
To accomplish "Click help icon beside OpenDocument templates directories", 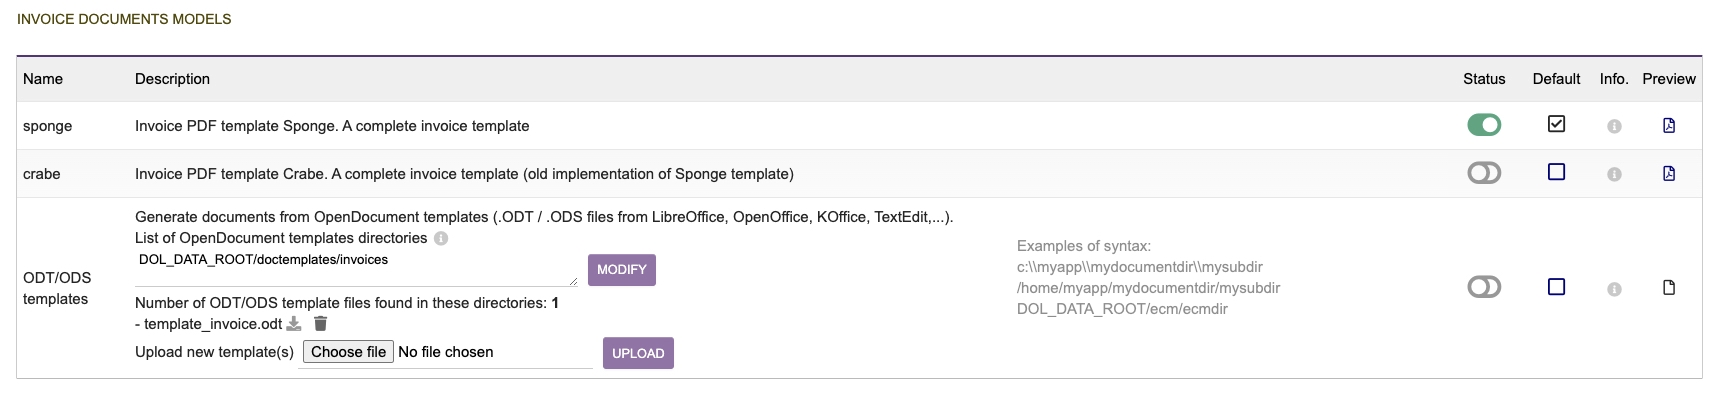I will (441, 239).
